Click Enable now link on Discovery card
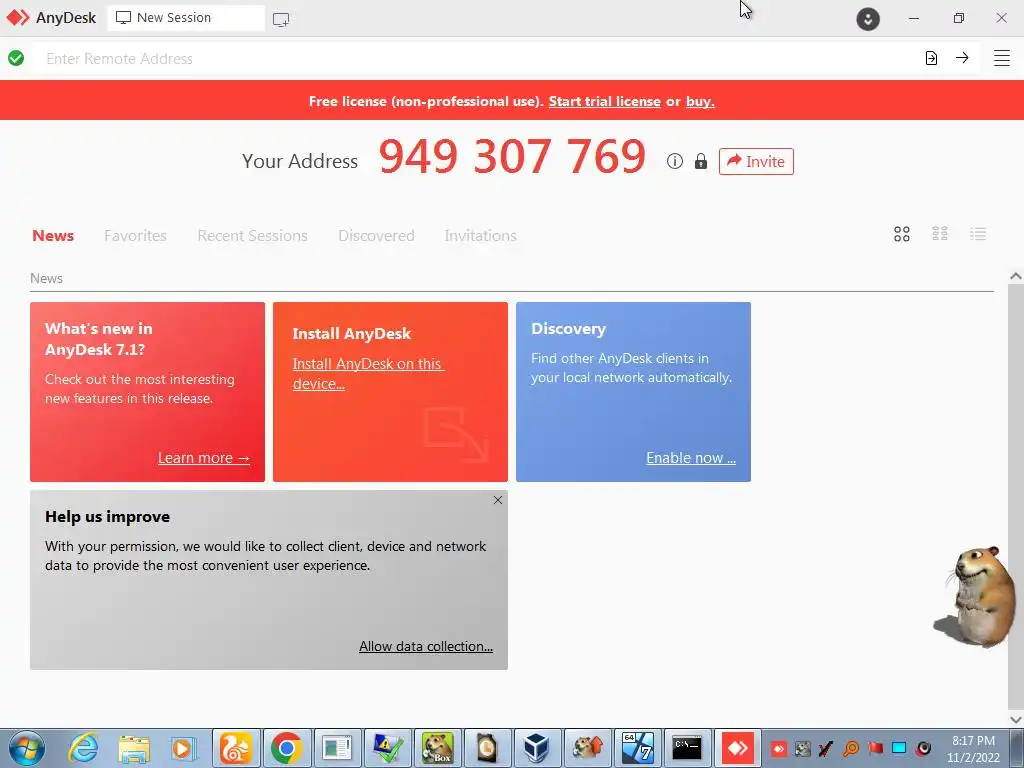The height and width of the screenshot is (768, 1024). (691, 458)
